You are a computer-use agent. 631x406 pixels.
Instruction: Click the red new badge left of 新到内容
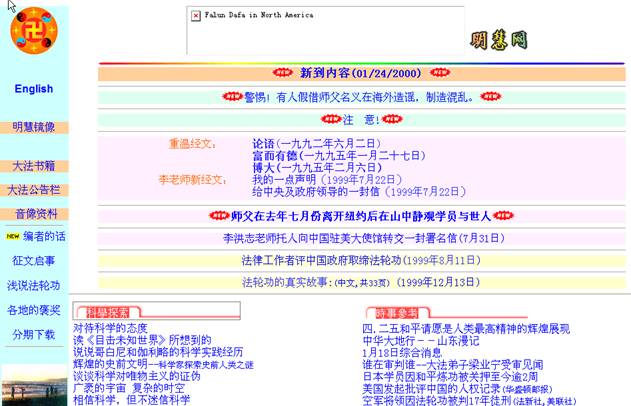283,72
